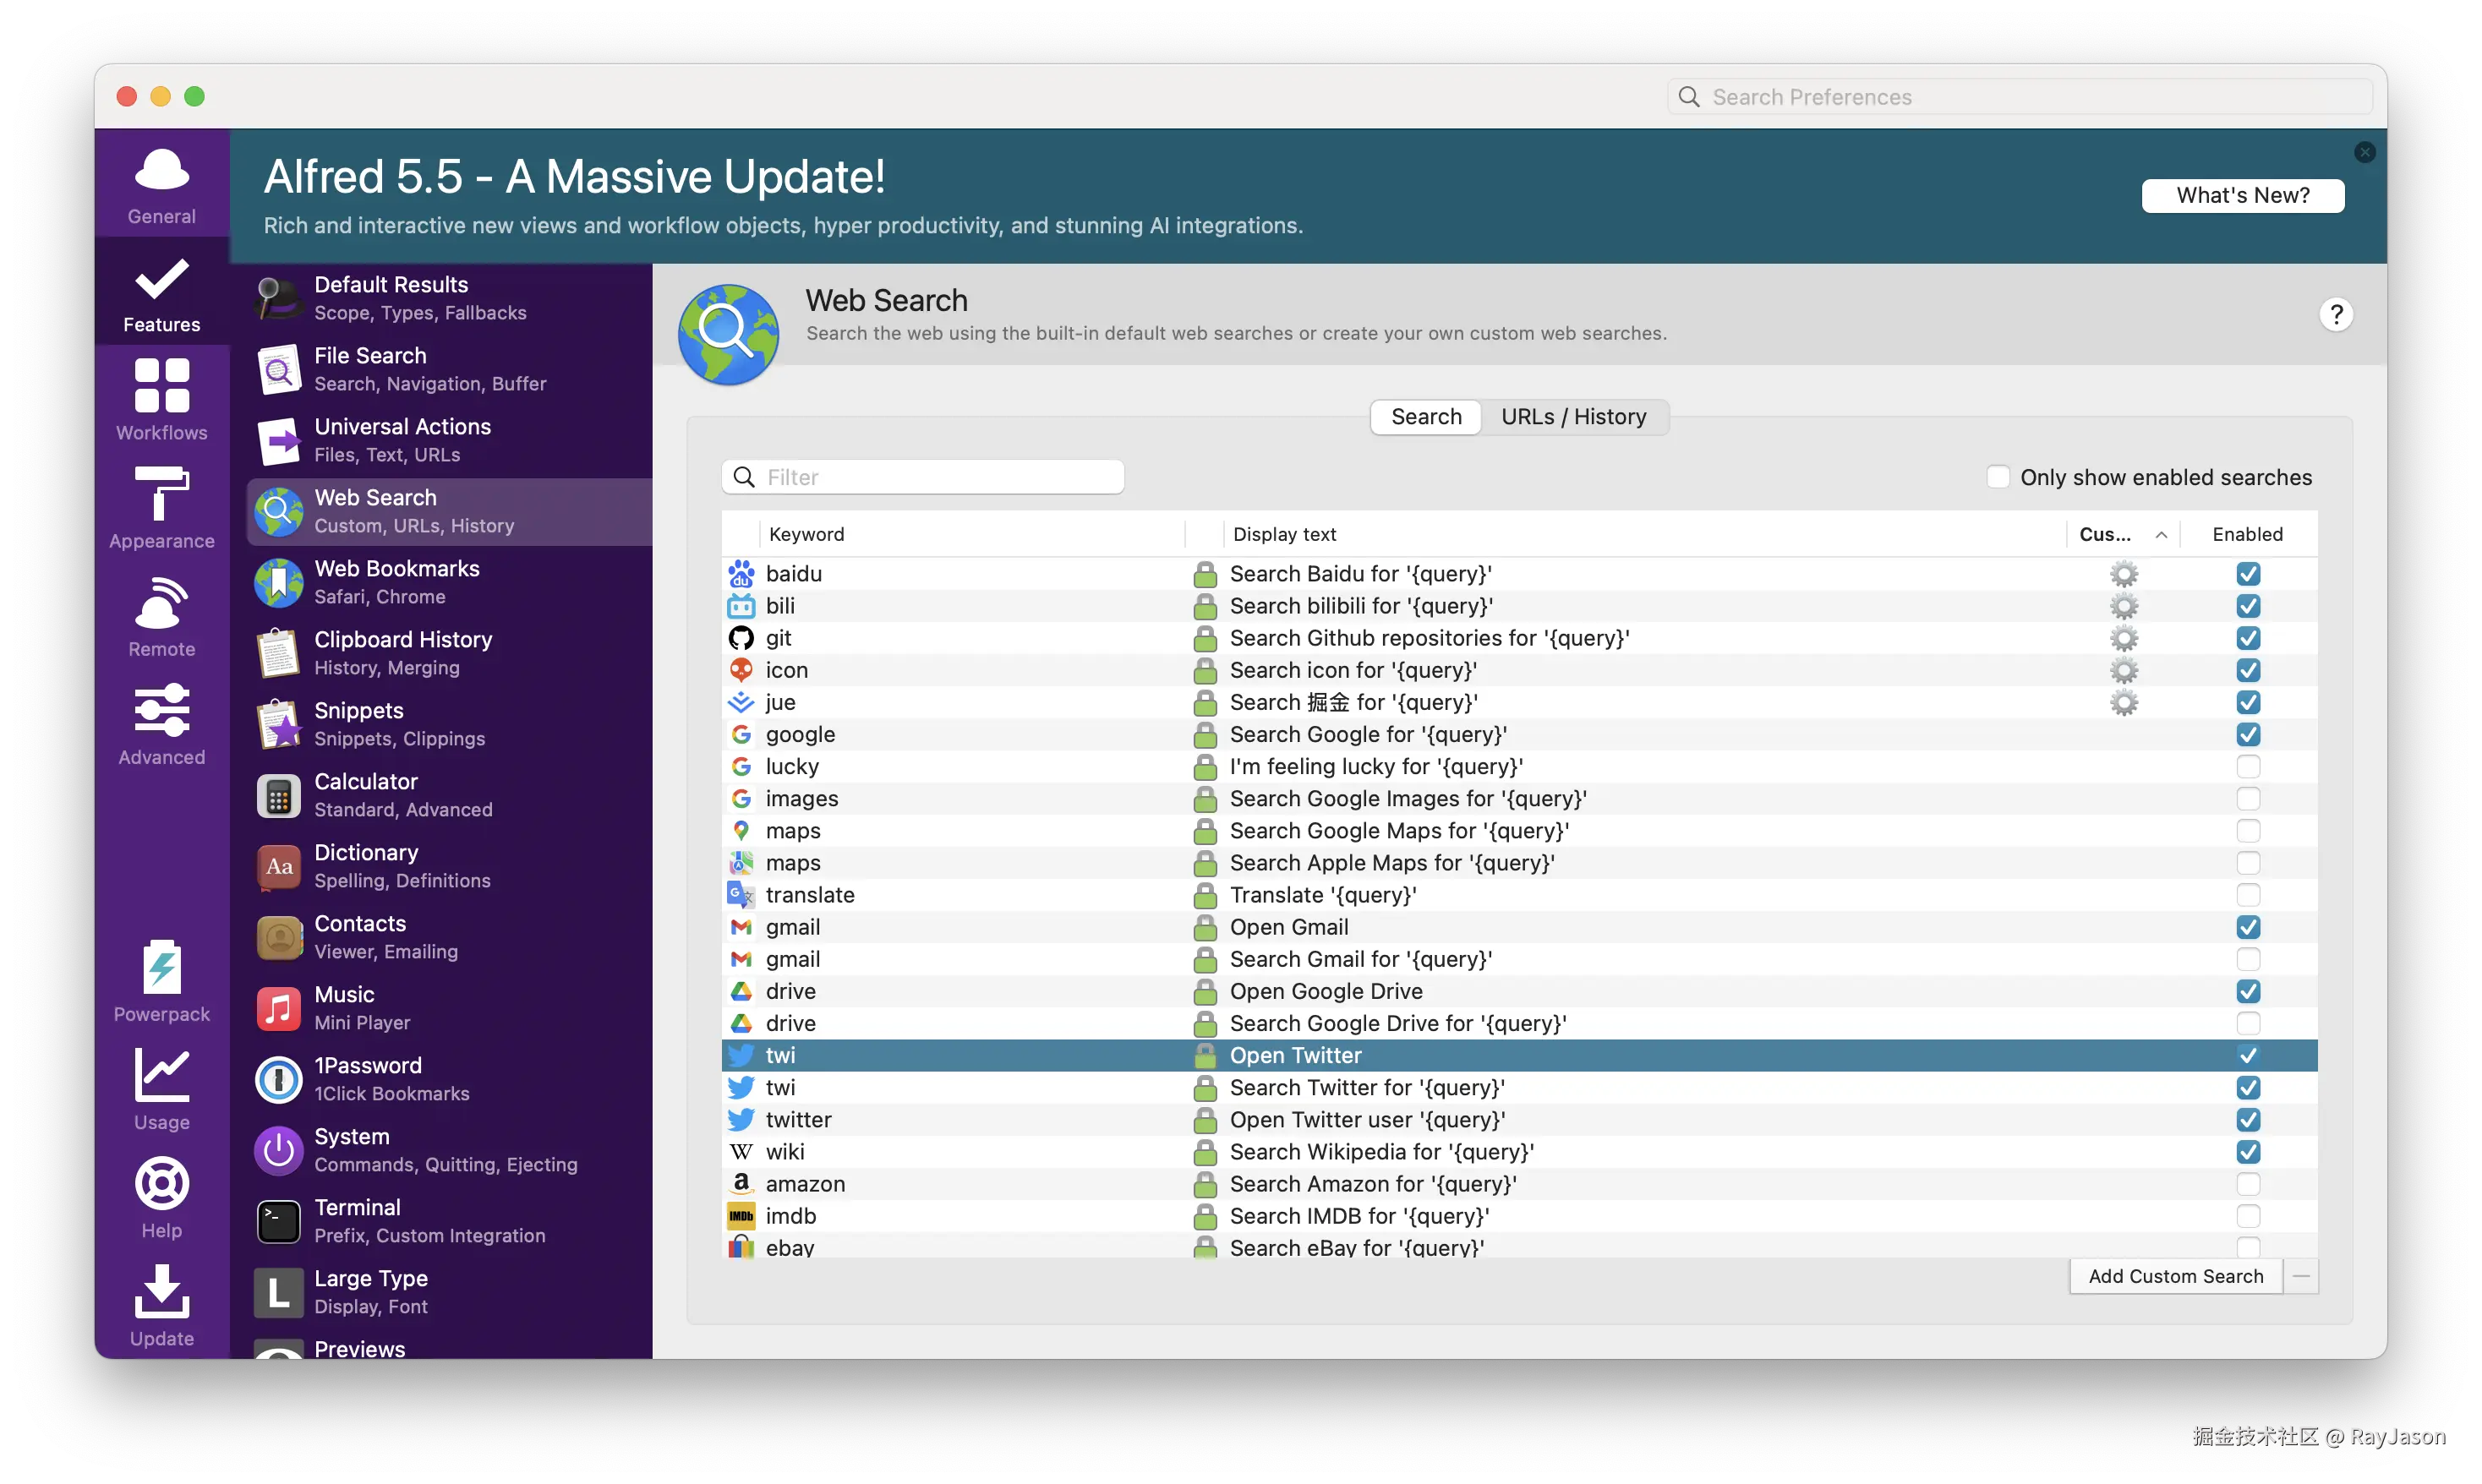Disable the 'wiki' search checkbox

click(x=2247, y=1152)
